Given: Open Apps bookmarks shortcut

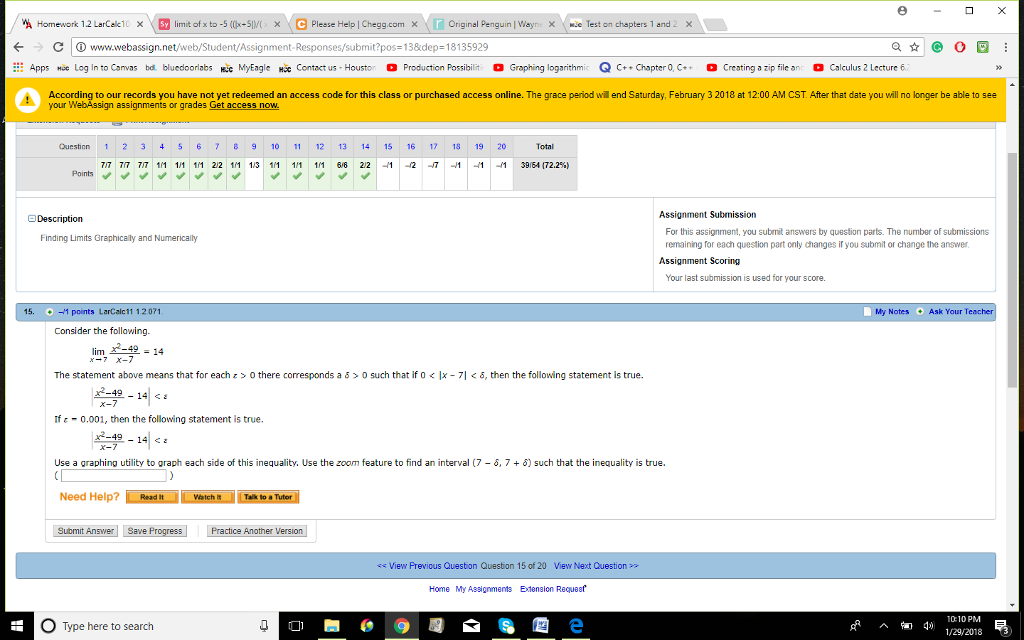Looking at the screenshot, I should pos(31,67).
